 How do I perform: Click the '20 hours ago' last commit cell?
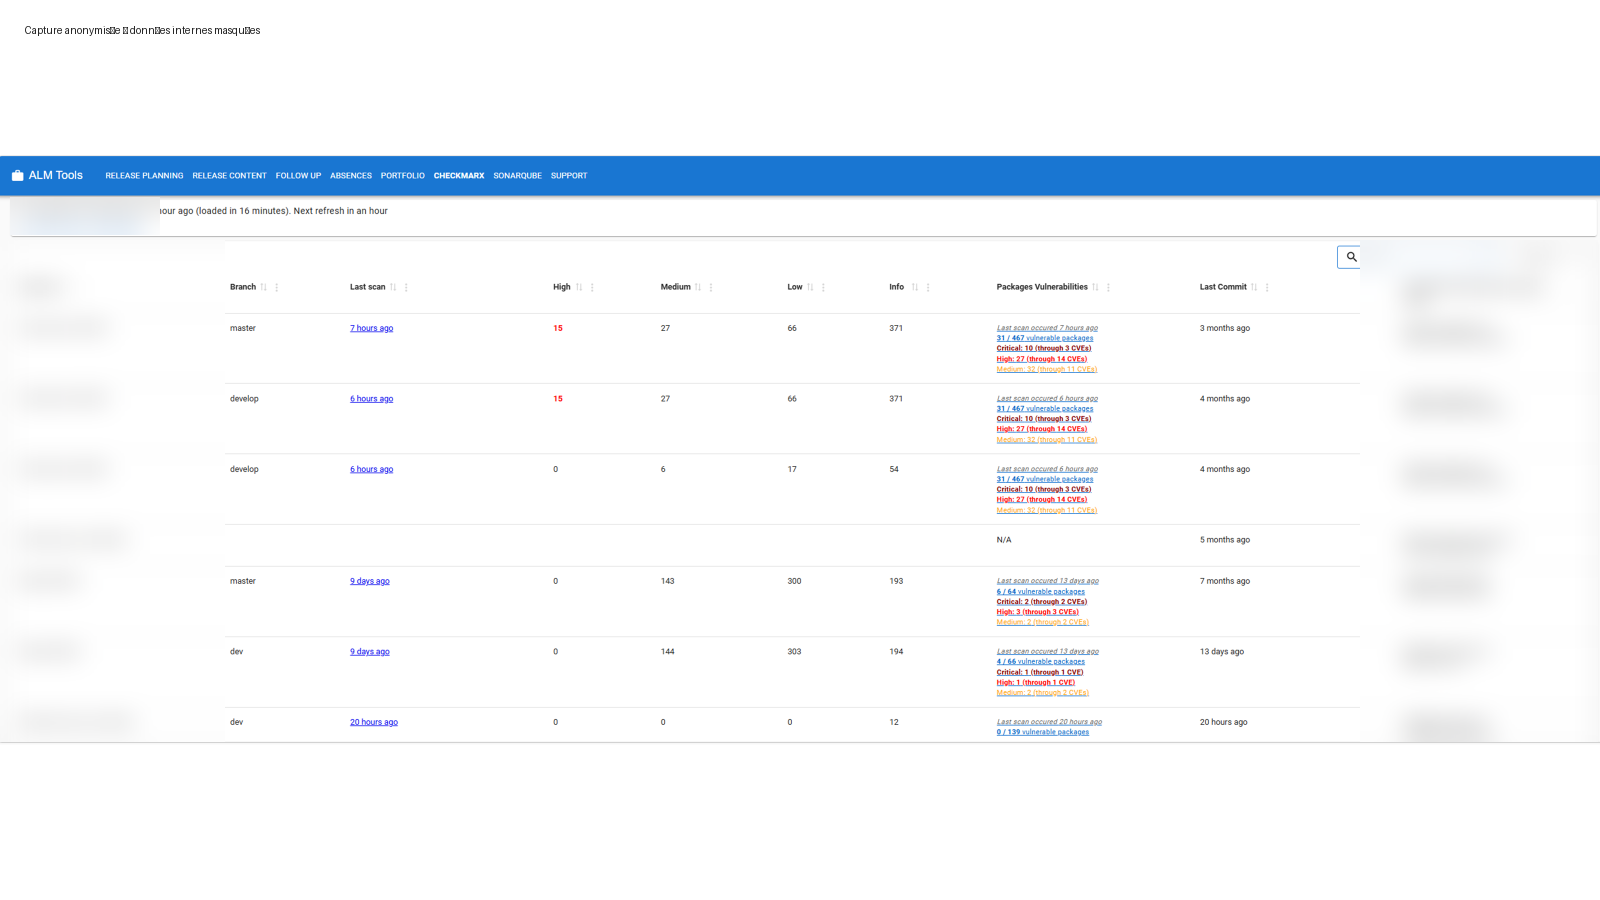(x=1224, y=722)
